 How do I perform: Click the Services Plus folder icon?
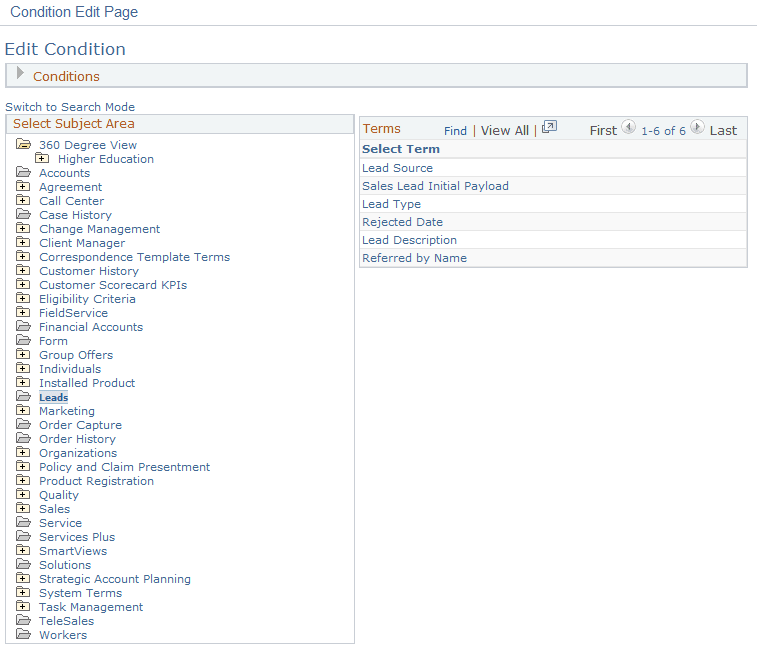[x=23, y=536]
